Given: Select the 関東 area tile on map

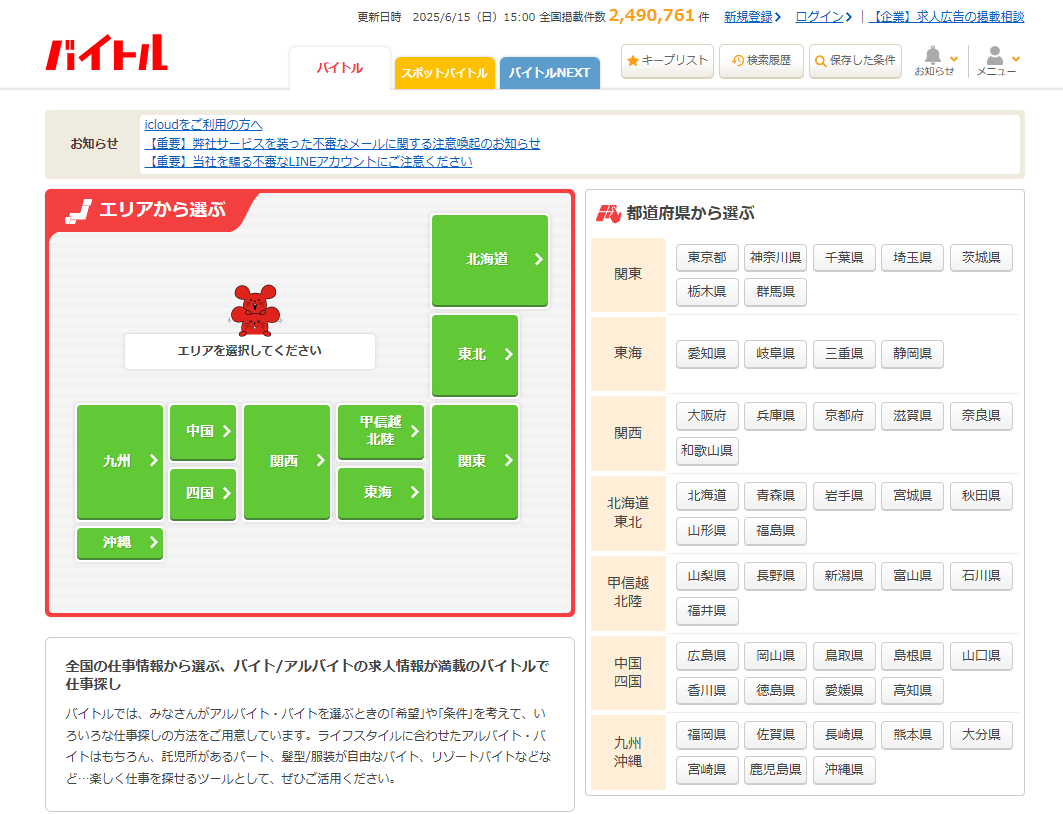Looking at the screenshot, I should 475,462.
